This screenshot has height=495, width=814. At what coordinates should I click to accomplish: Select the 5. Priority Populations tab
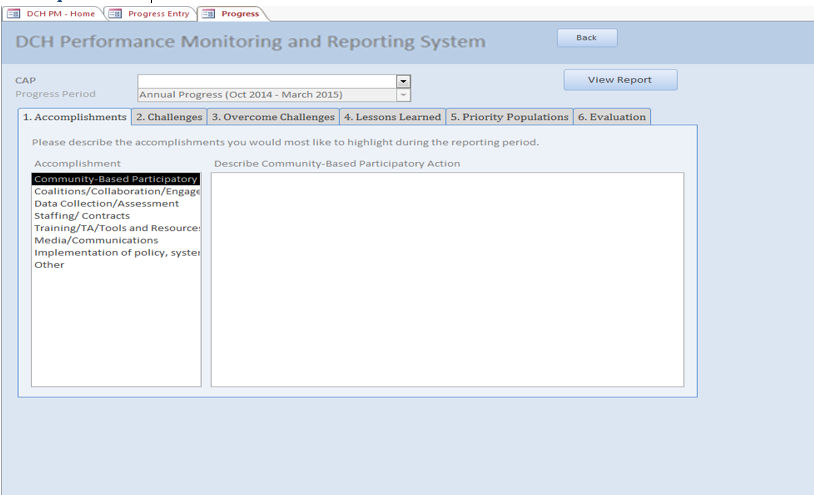click(x=509, y=117)
